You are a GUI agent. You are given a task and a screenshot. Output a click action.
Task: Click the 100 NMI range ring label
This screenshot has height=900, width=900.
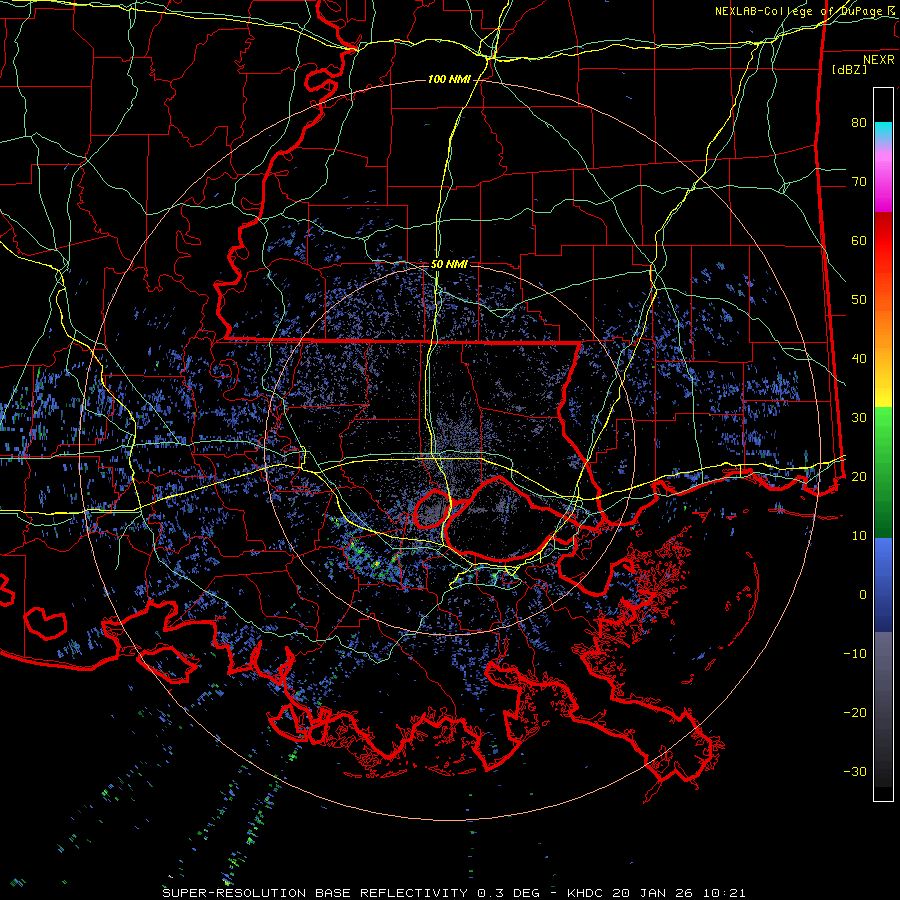[449, 79]
